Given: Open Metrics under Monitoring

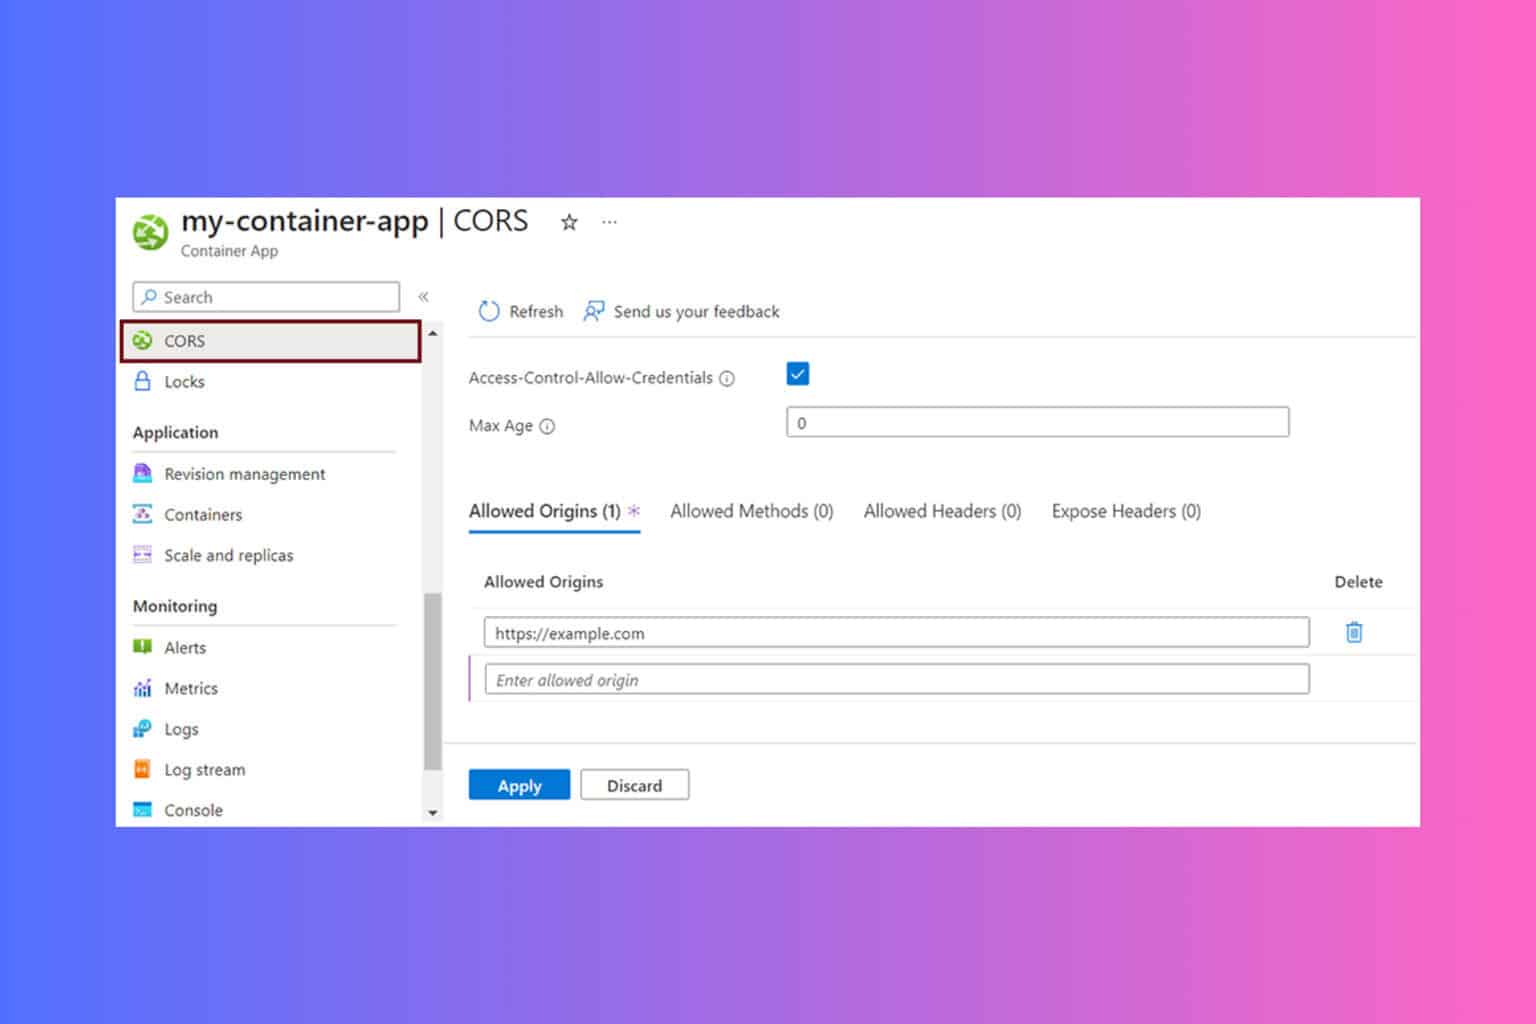Looking at the screenshot, I should point(191,689).
